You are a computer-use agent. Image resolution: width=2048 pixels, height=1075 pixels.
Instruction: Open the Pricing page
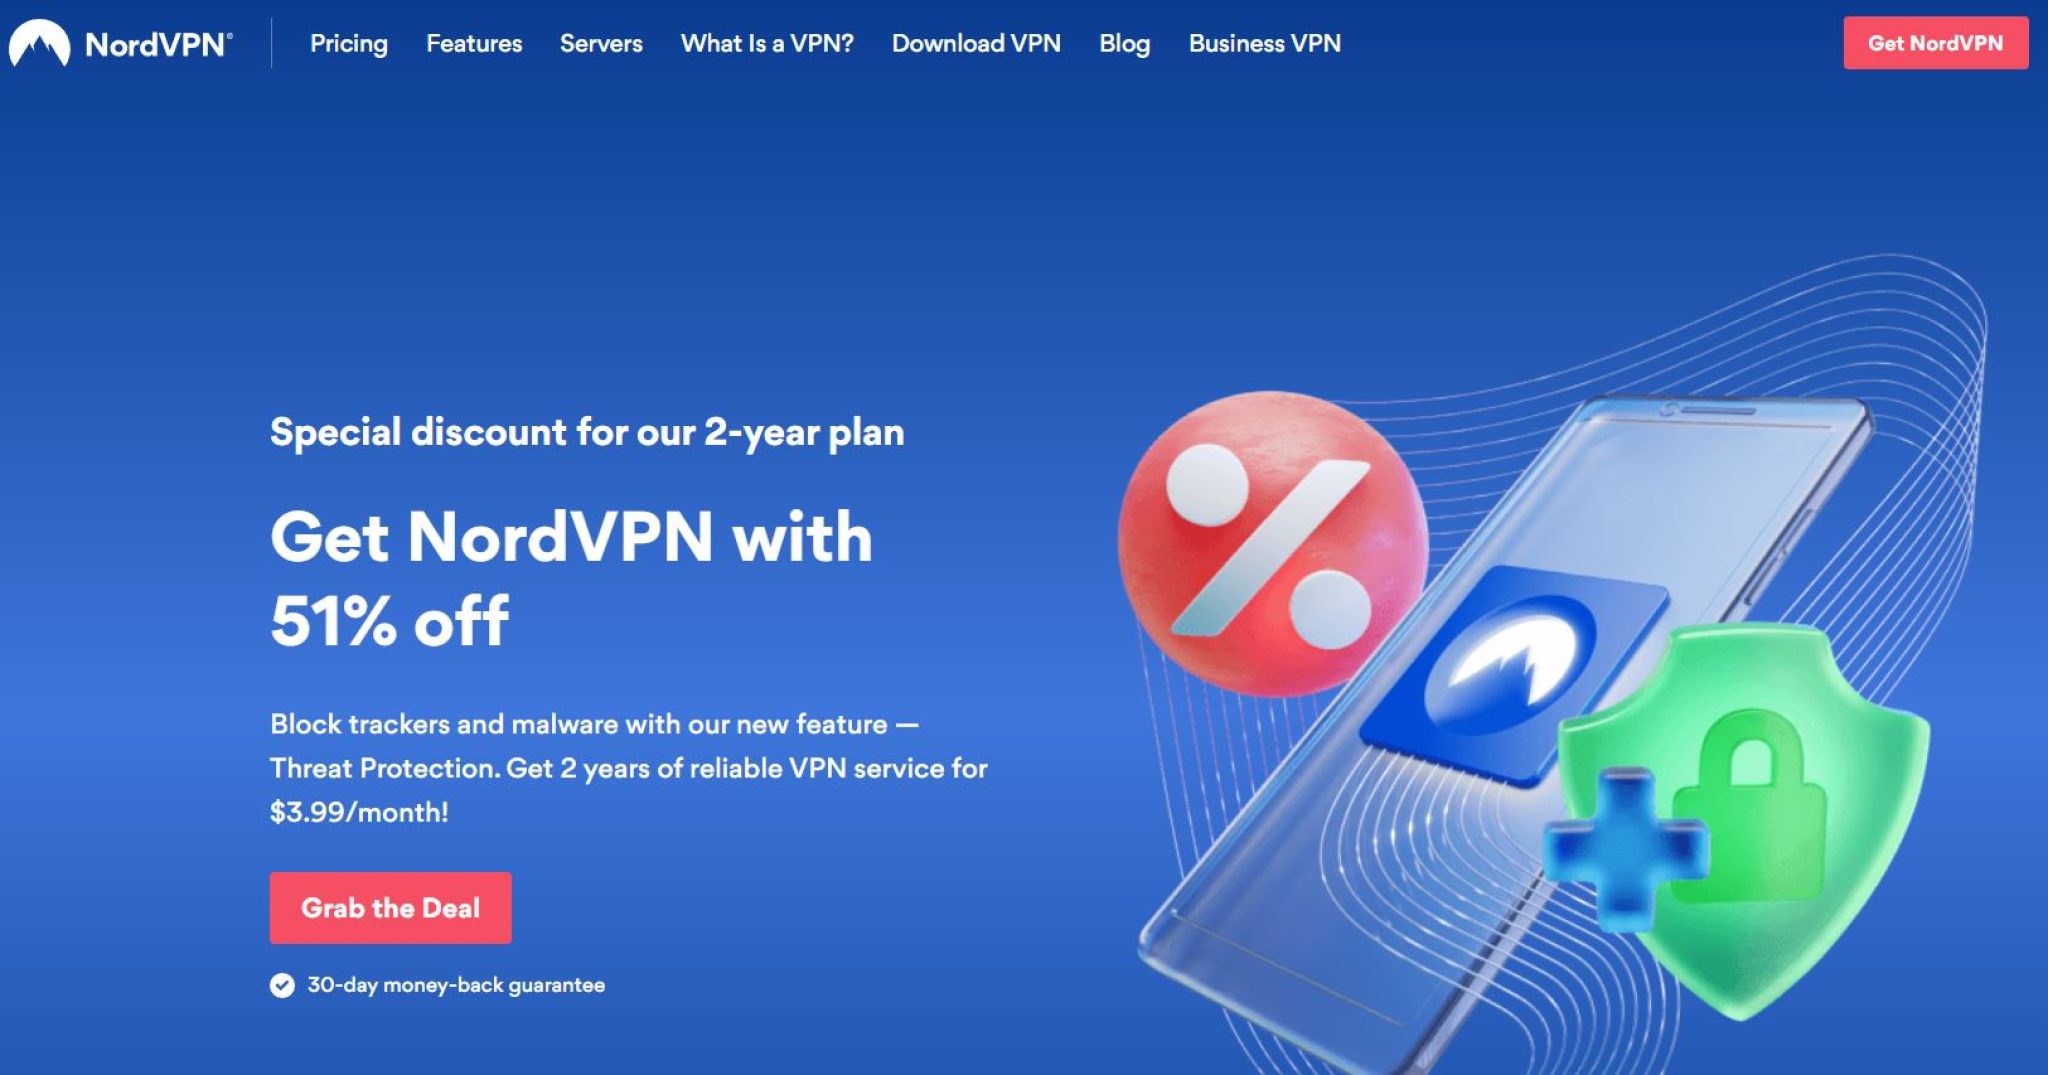(349, 44)
